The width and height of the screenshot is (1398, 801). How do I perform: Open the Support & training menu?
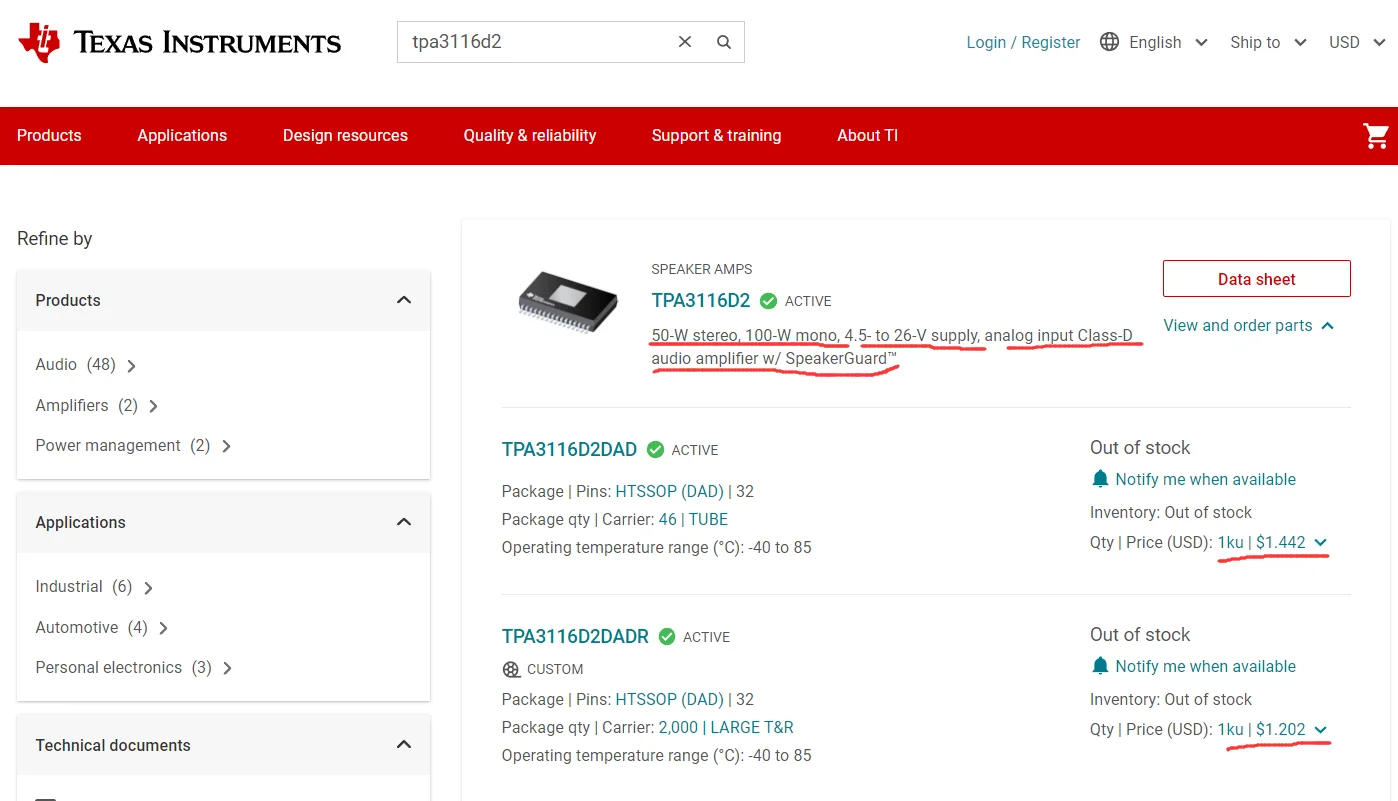pos(716,136)
